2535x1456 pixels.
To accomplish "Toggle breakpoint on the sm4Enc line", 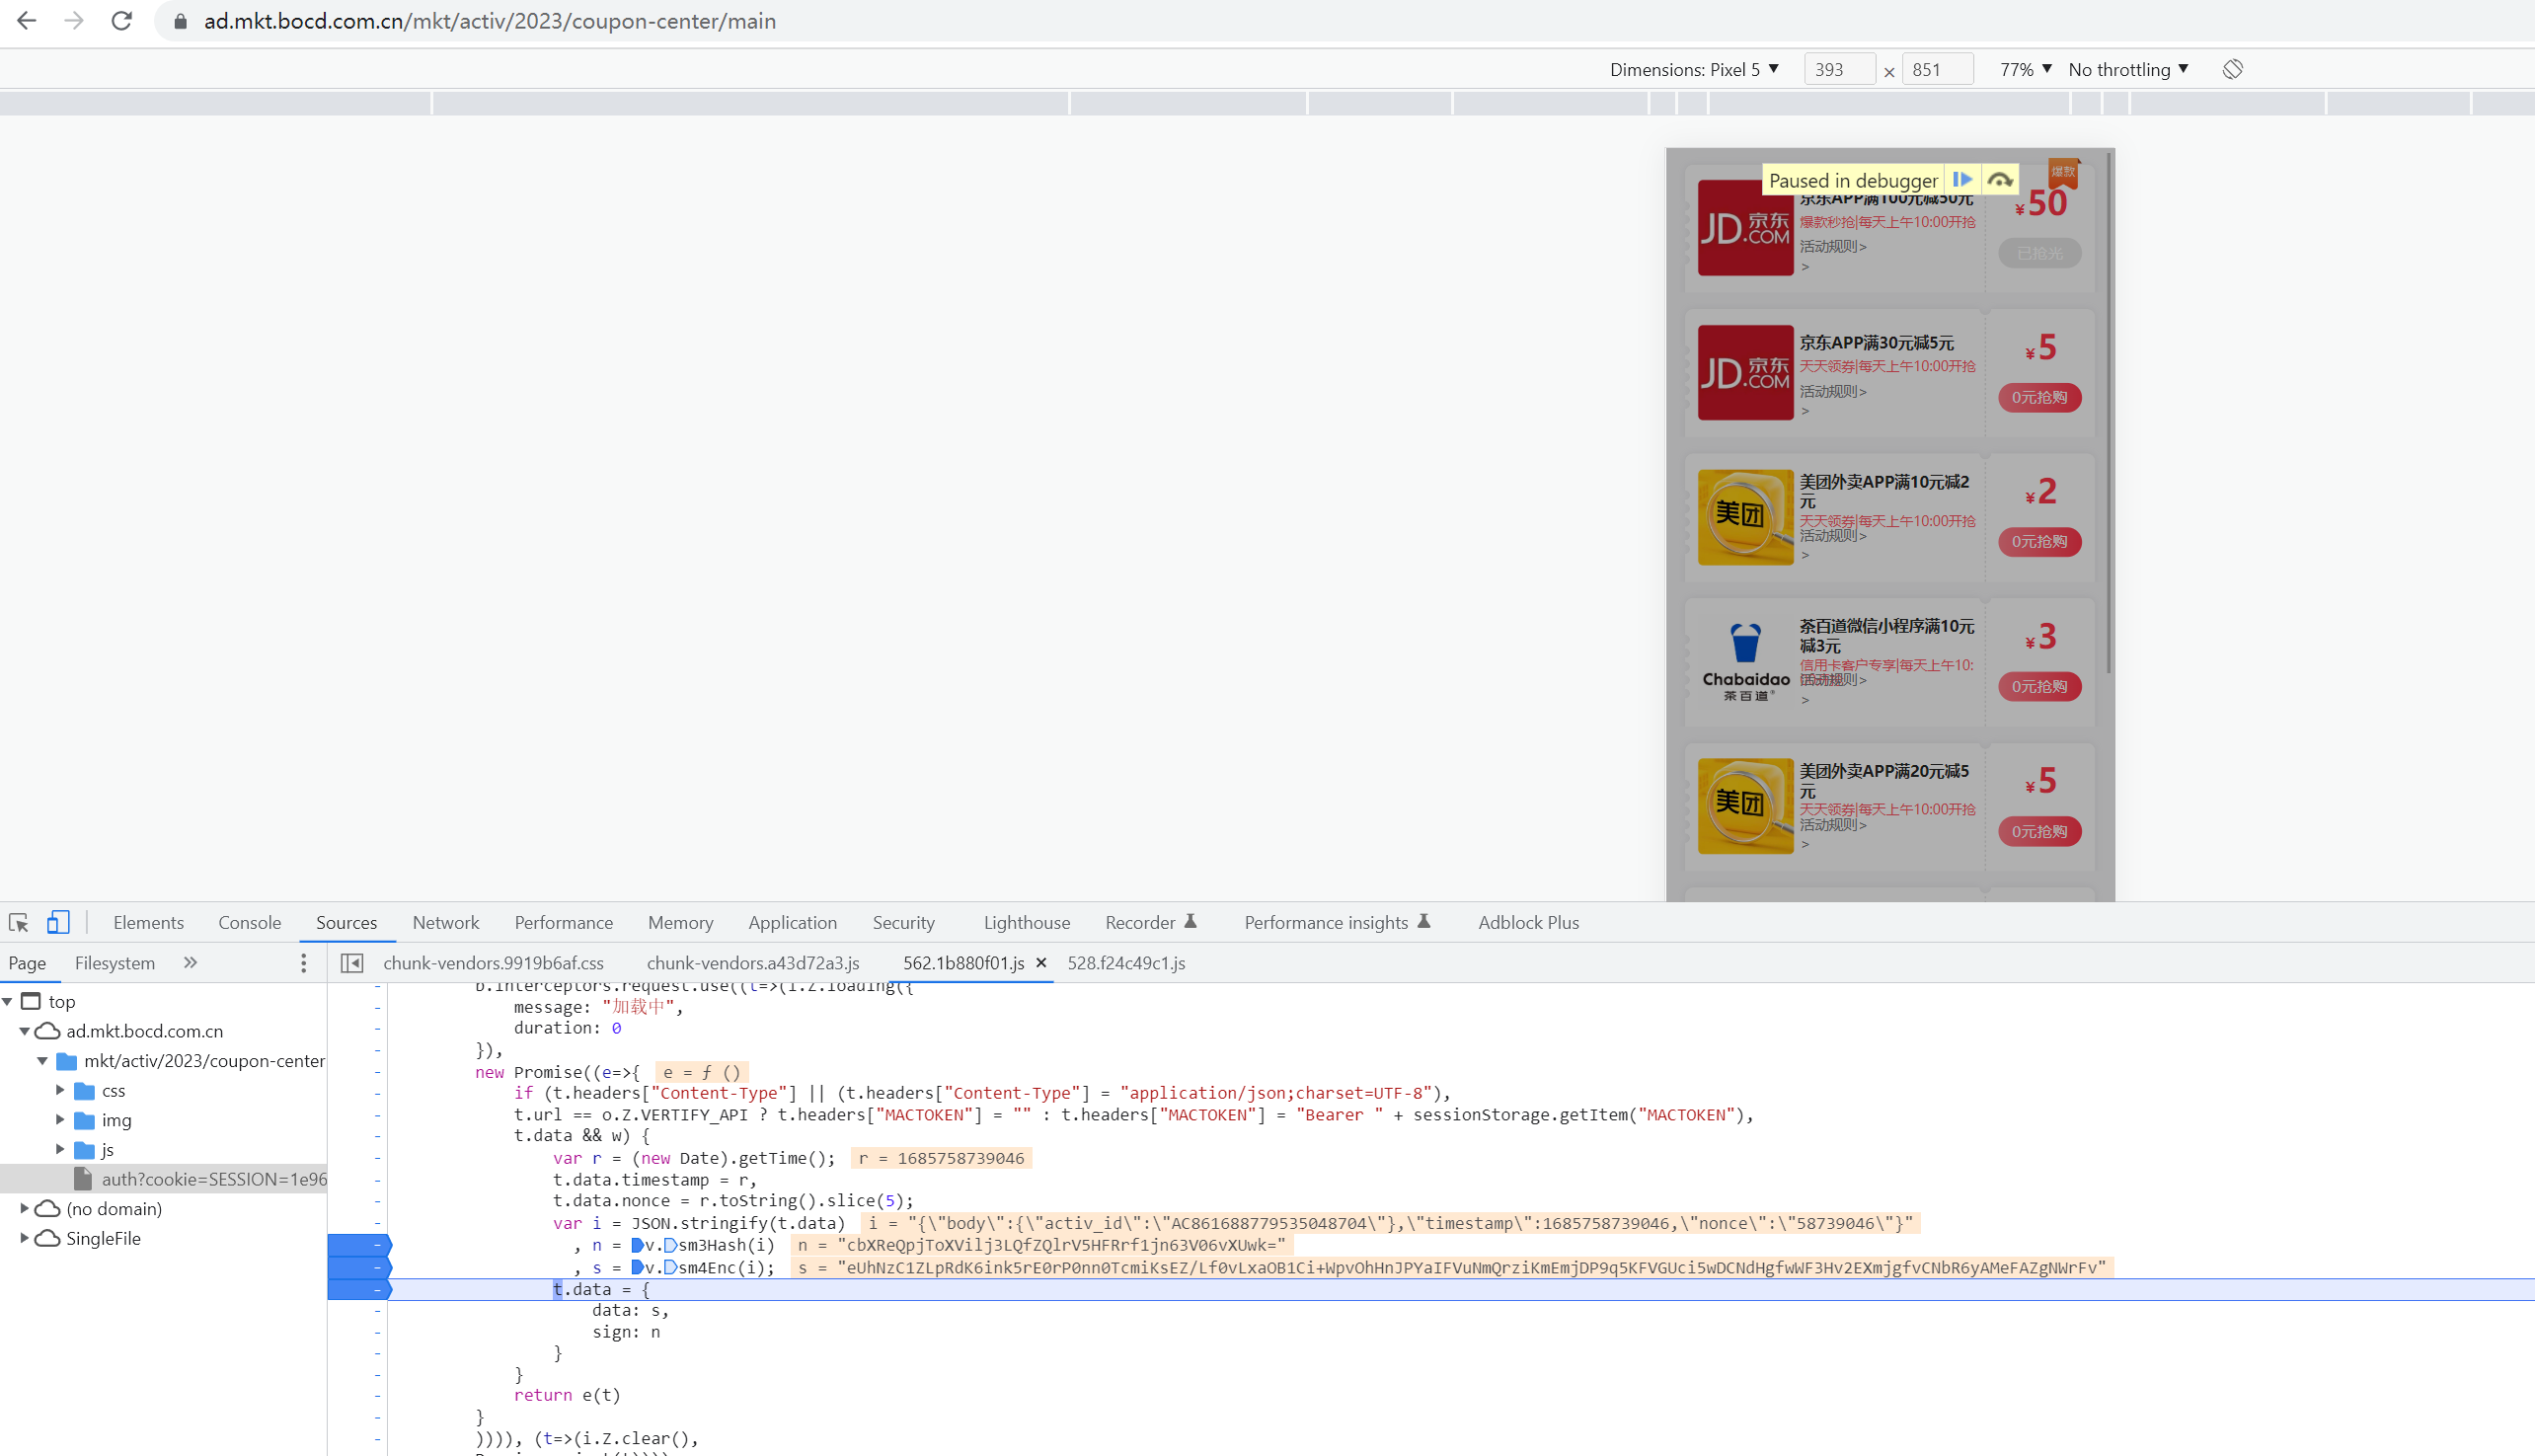I will [x=360, y=1267].
